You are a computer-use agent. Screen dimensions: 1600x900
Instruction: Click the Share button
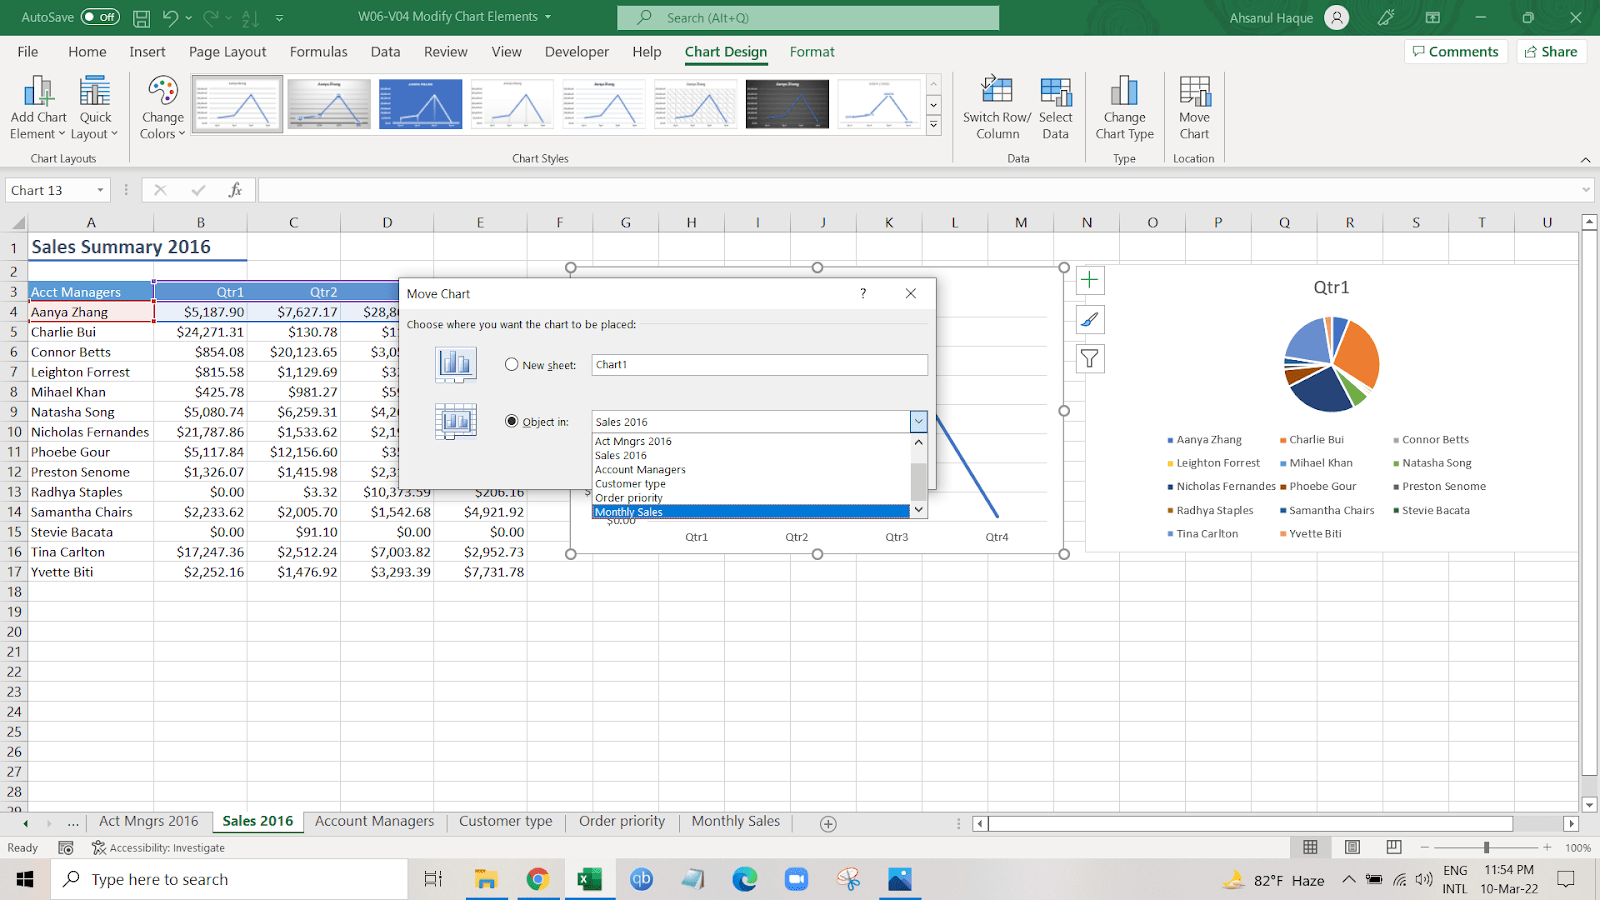pos(1551,52)
